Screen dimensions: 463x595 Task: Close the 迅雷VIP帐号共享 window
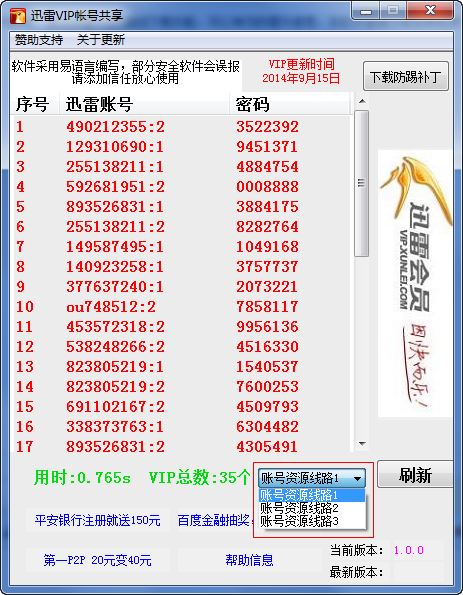430,10
